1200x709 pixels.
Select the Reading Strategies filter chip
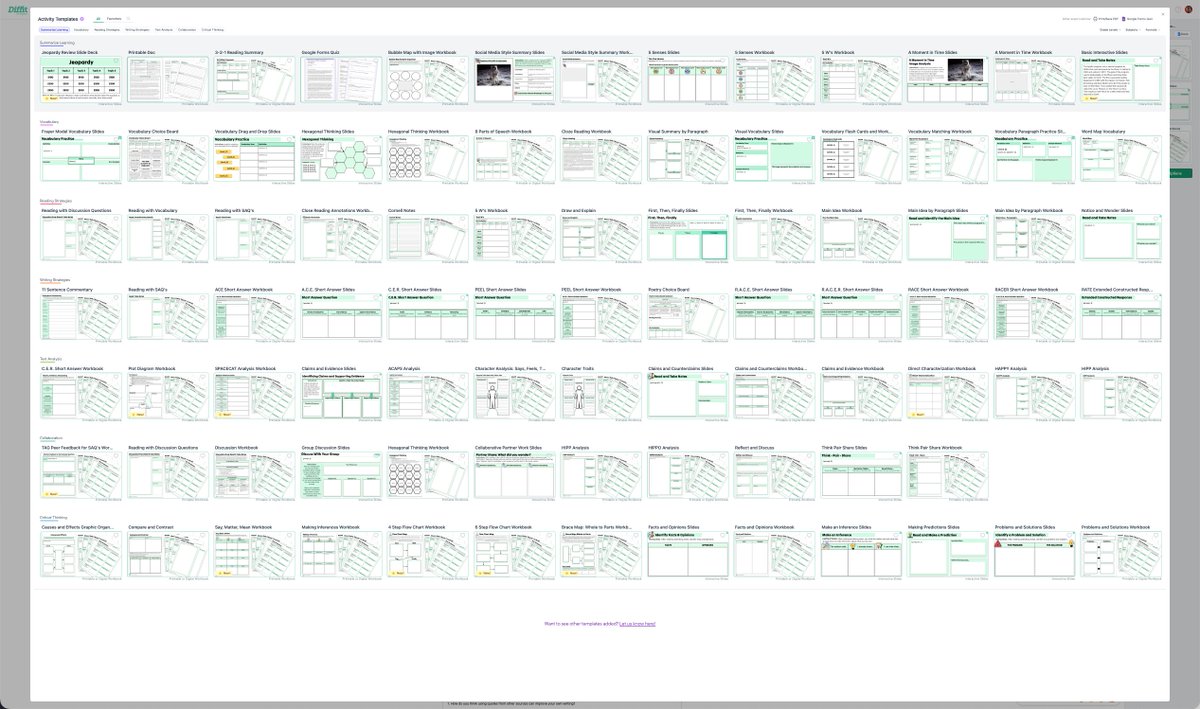pyautogui.click(x=107, y=30)
